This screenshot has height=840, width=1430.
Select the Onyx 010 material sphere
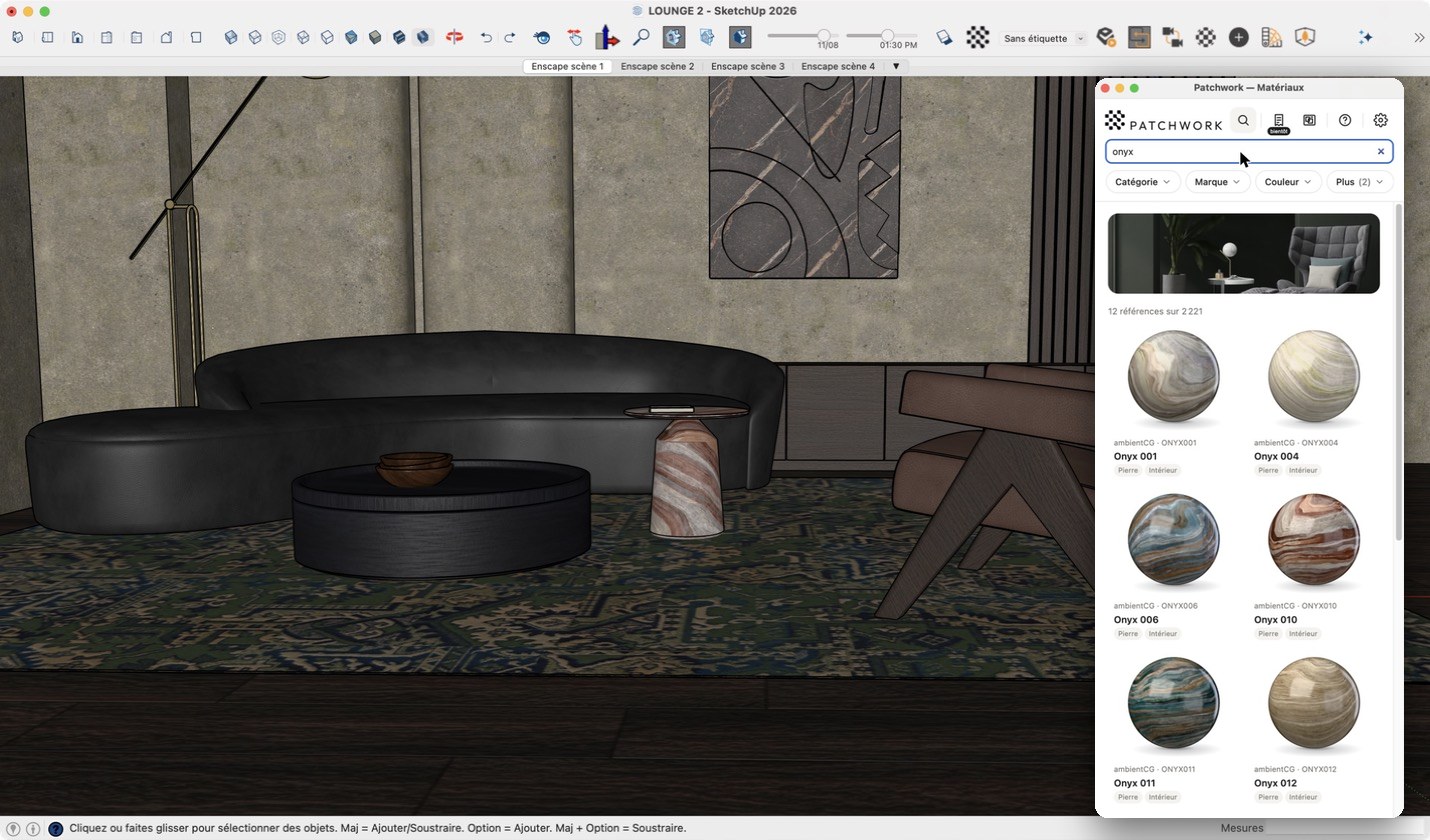[1314, 540]
